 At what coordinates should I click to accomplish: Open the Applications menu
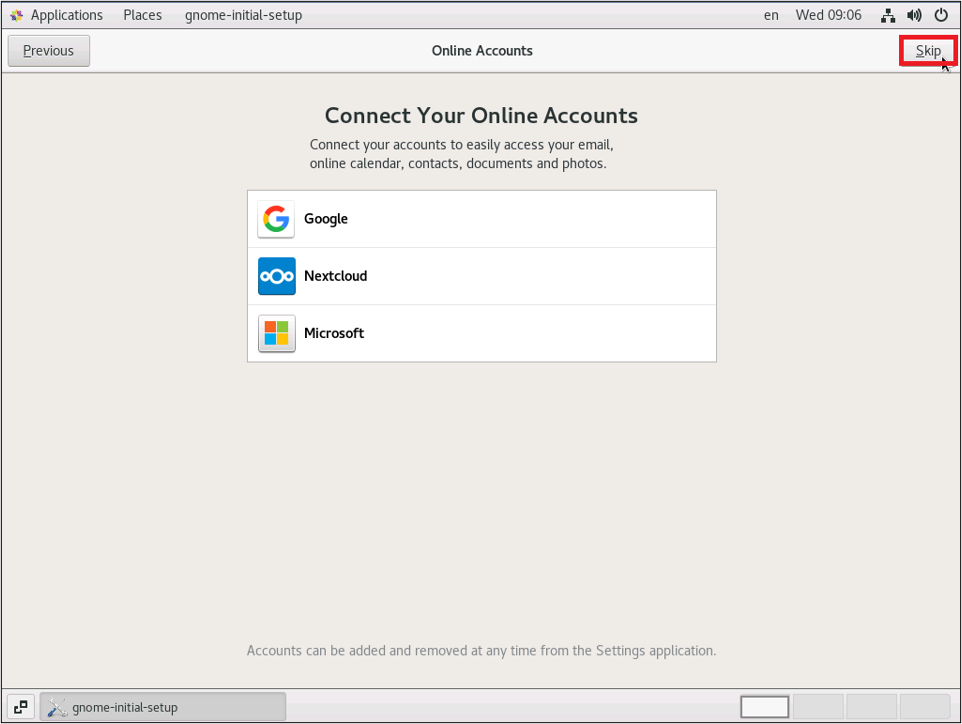click(67, 15)
